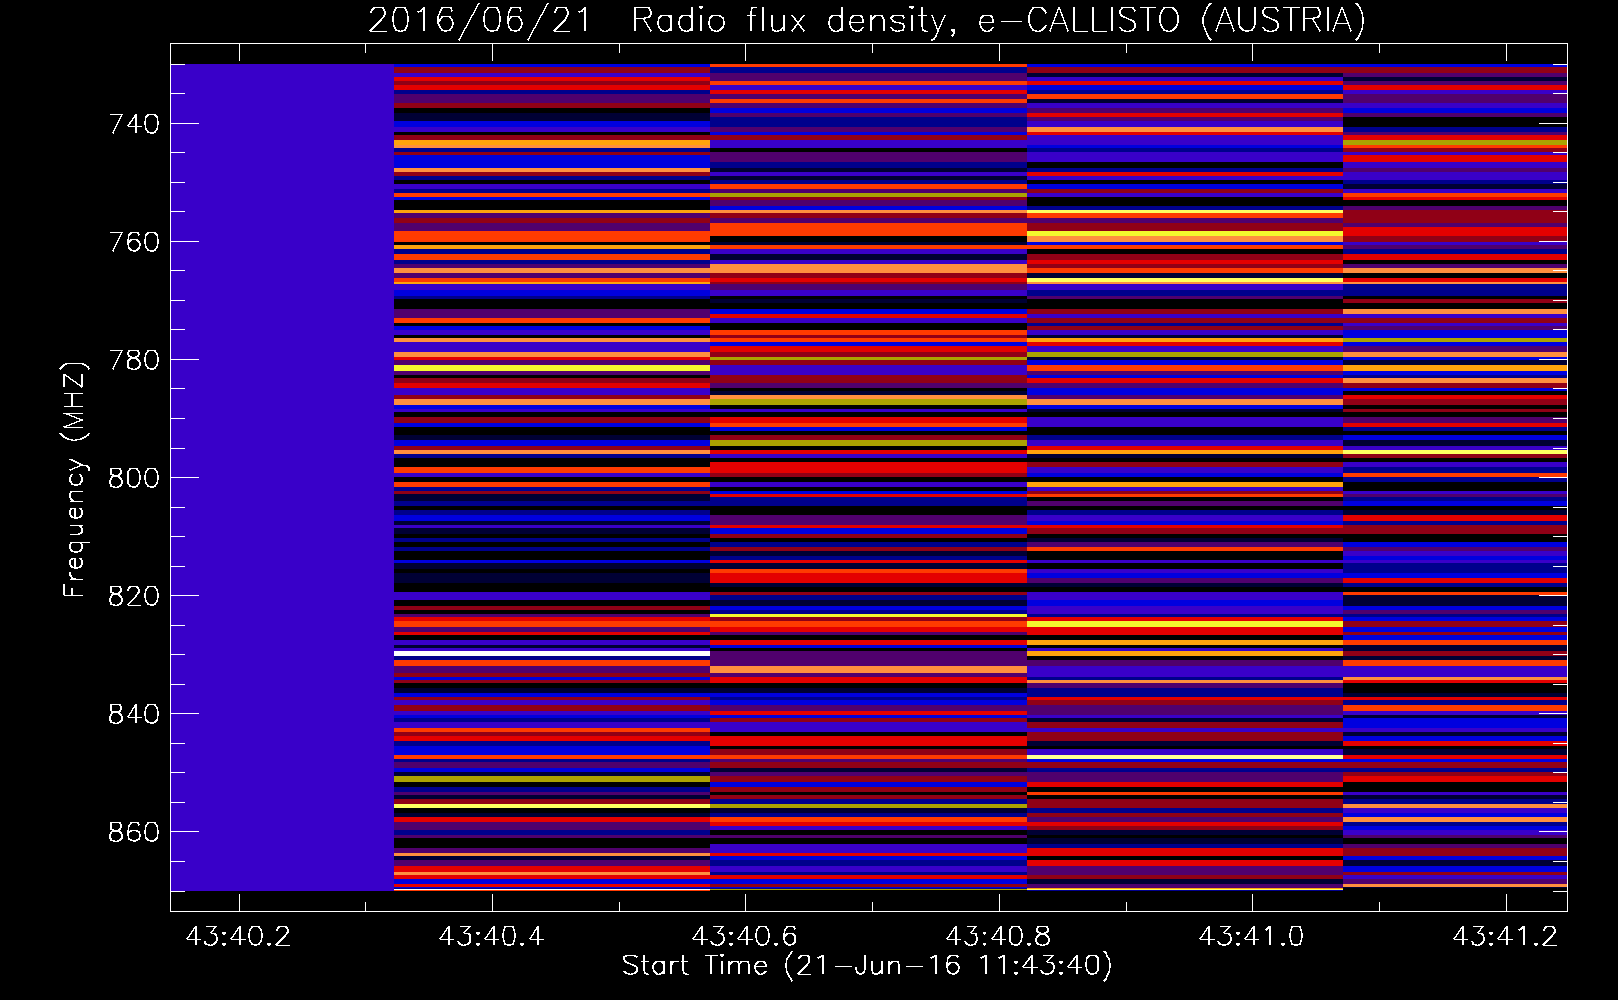Image resolution: width=1618 pixels, height=1000 pixels.
Task: Click the 43:41.0 time tick label
Action: coord(1252,936)
